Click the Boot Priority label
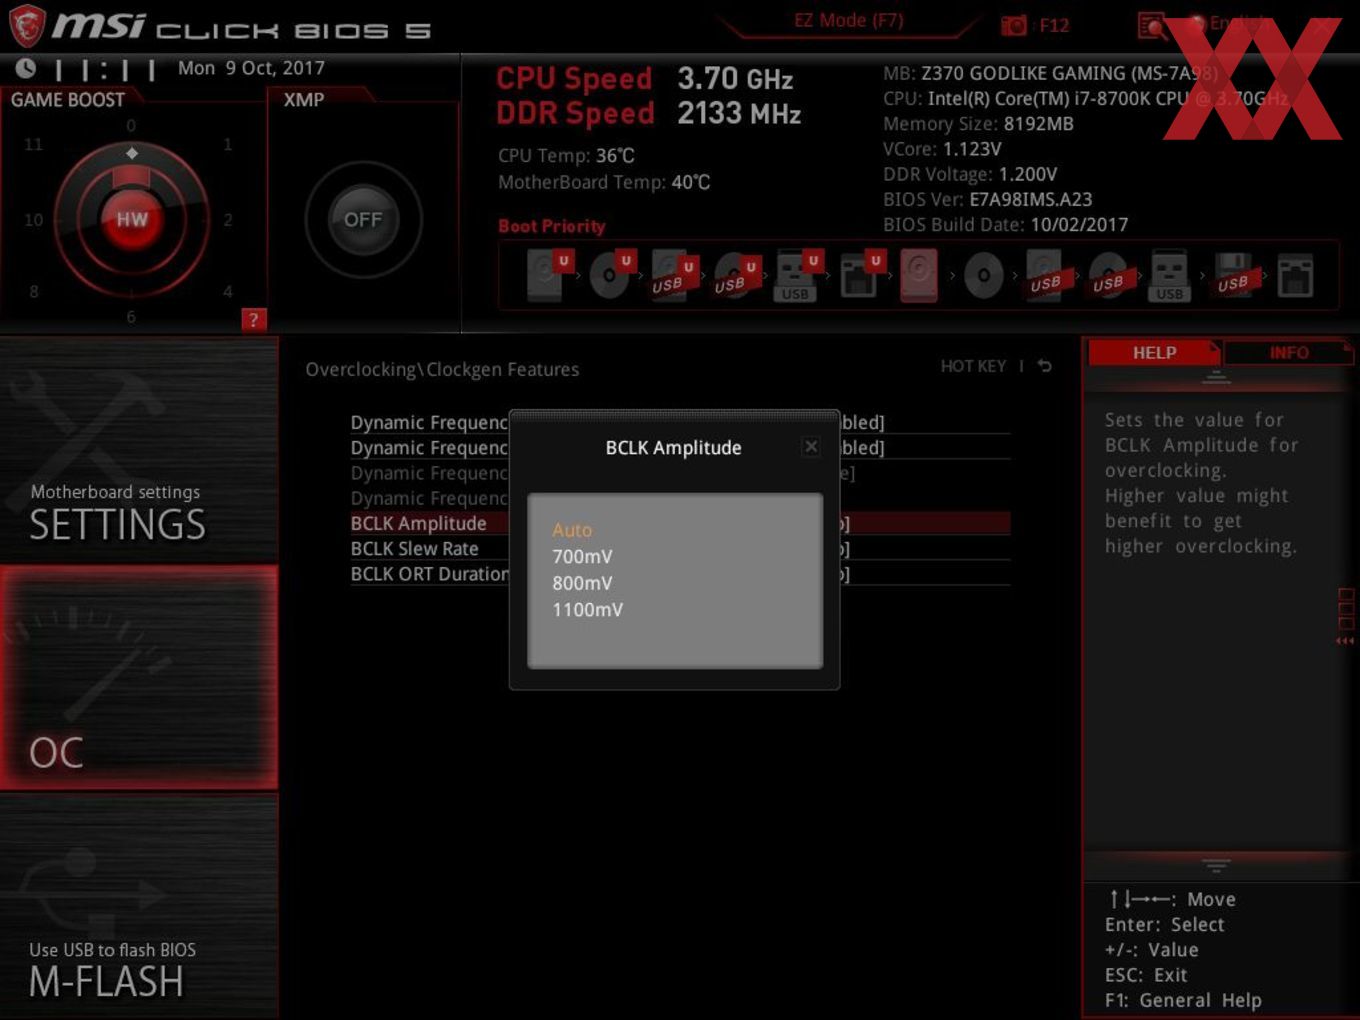Viewport: 1360px width, 1020px height. pos(552,226)
